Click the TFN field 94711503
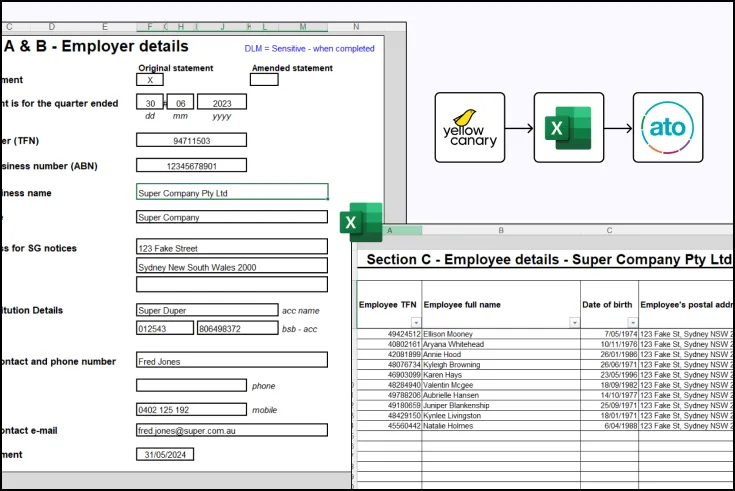Screen dimensions: 735x491 tap(191, 140)
